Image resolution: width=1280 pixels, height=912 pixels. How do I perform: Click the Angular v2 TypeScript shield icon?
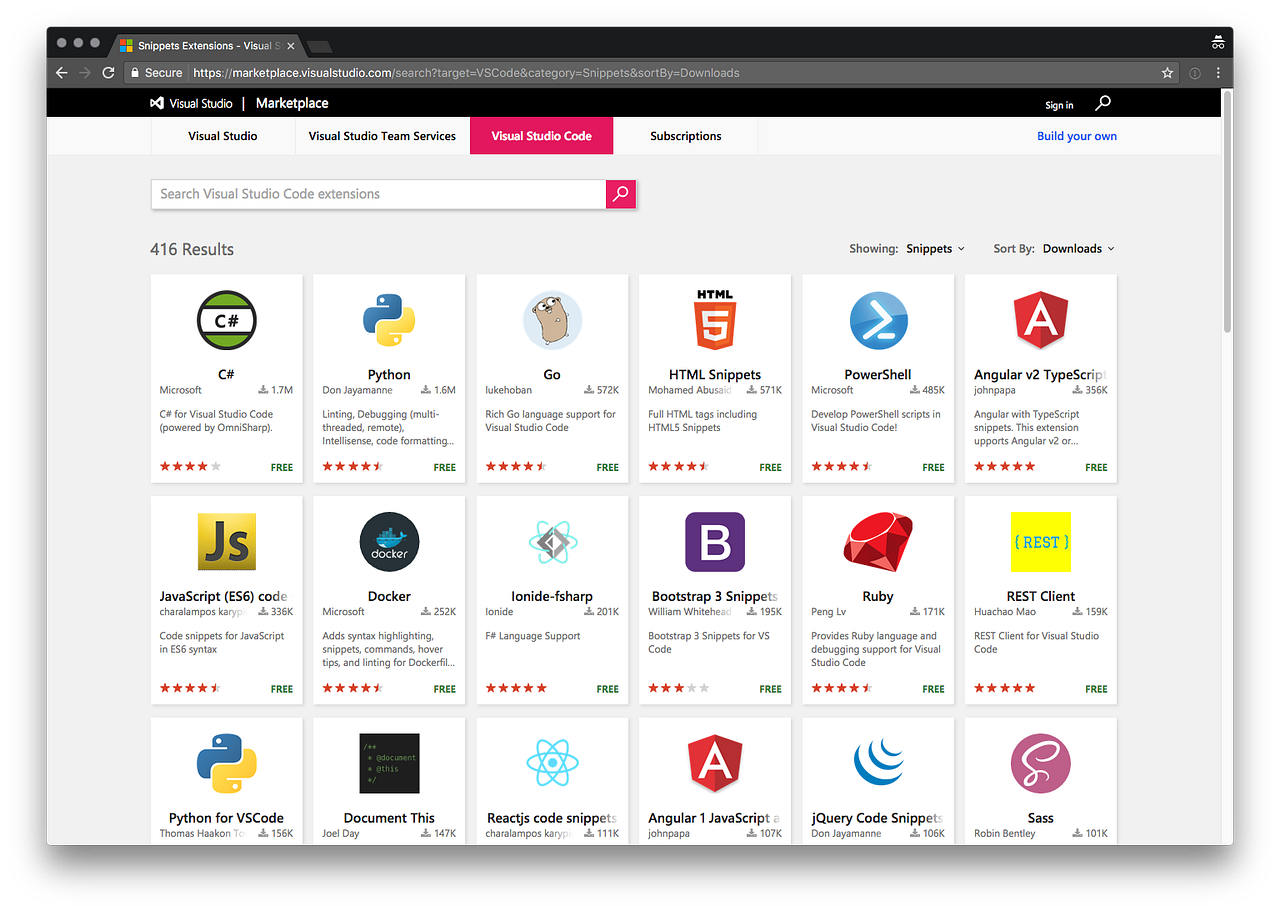[1040, 320]
